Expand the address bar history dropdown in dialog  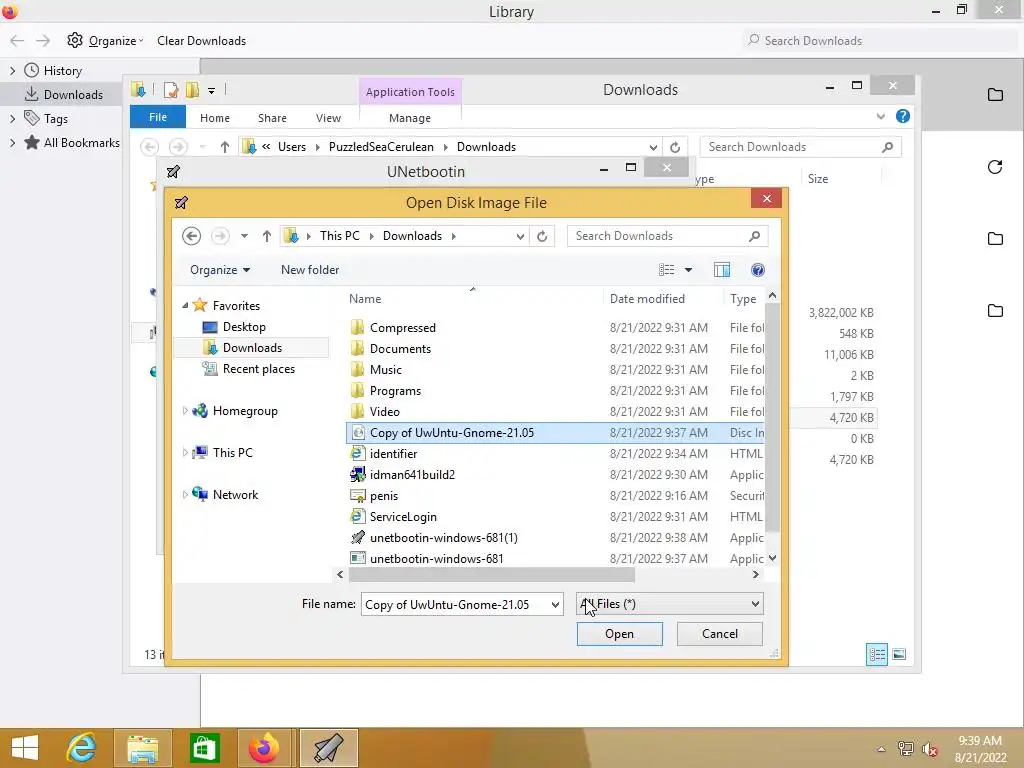(x=520, y=236)
